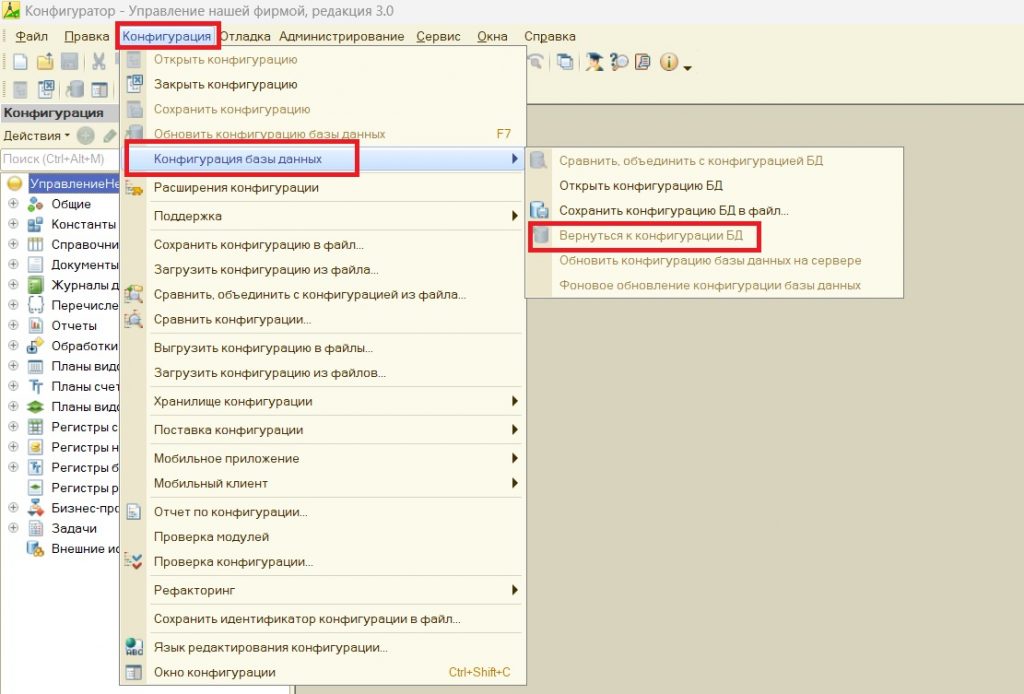Click the Tasks icon in the configuration tree
The height and width of the screenshot is (694, 1024).
click(x=35, y=528)
